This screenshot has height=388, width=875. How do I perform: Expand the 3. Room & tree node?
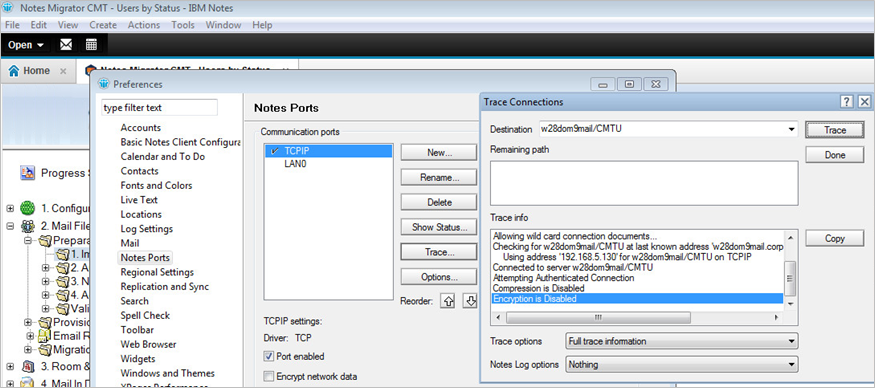[x=10, y=367]
